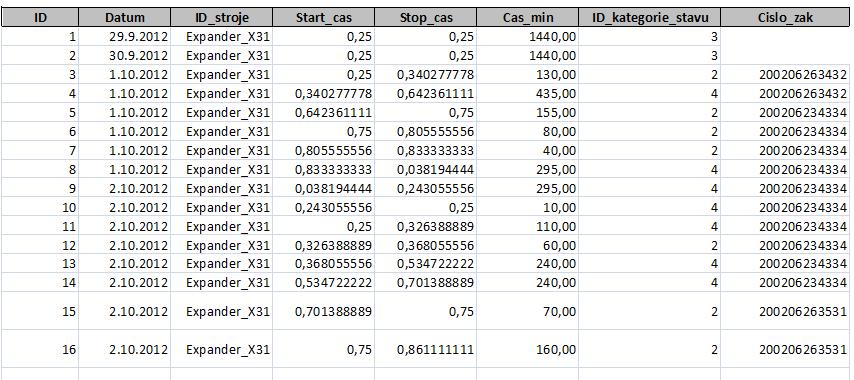Select the Cislo_zak column header
854x380 pixels.
[x=785, y=17]
